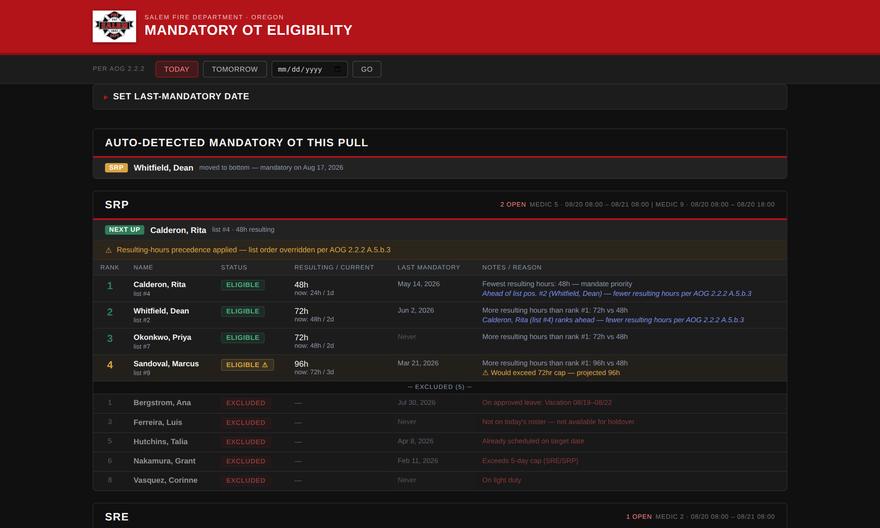Open the calendar picker icon in date field

click(x=337, y=69)
